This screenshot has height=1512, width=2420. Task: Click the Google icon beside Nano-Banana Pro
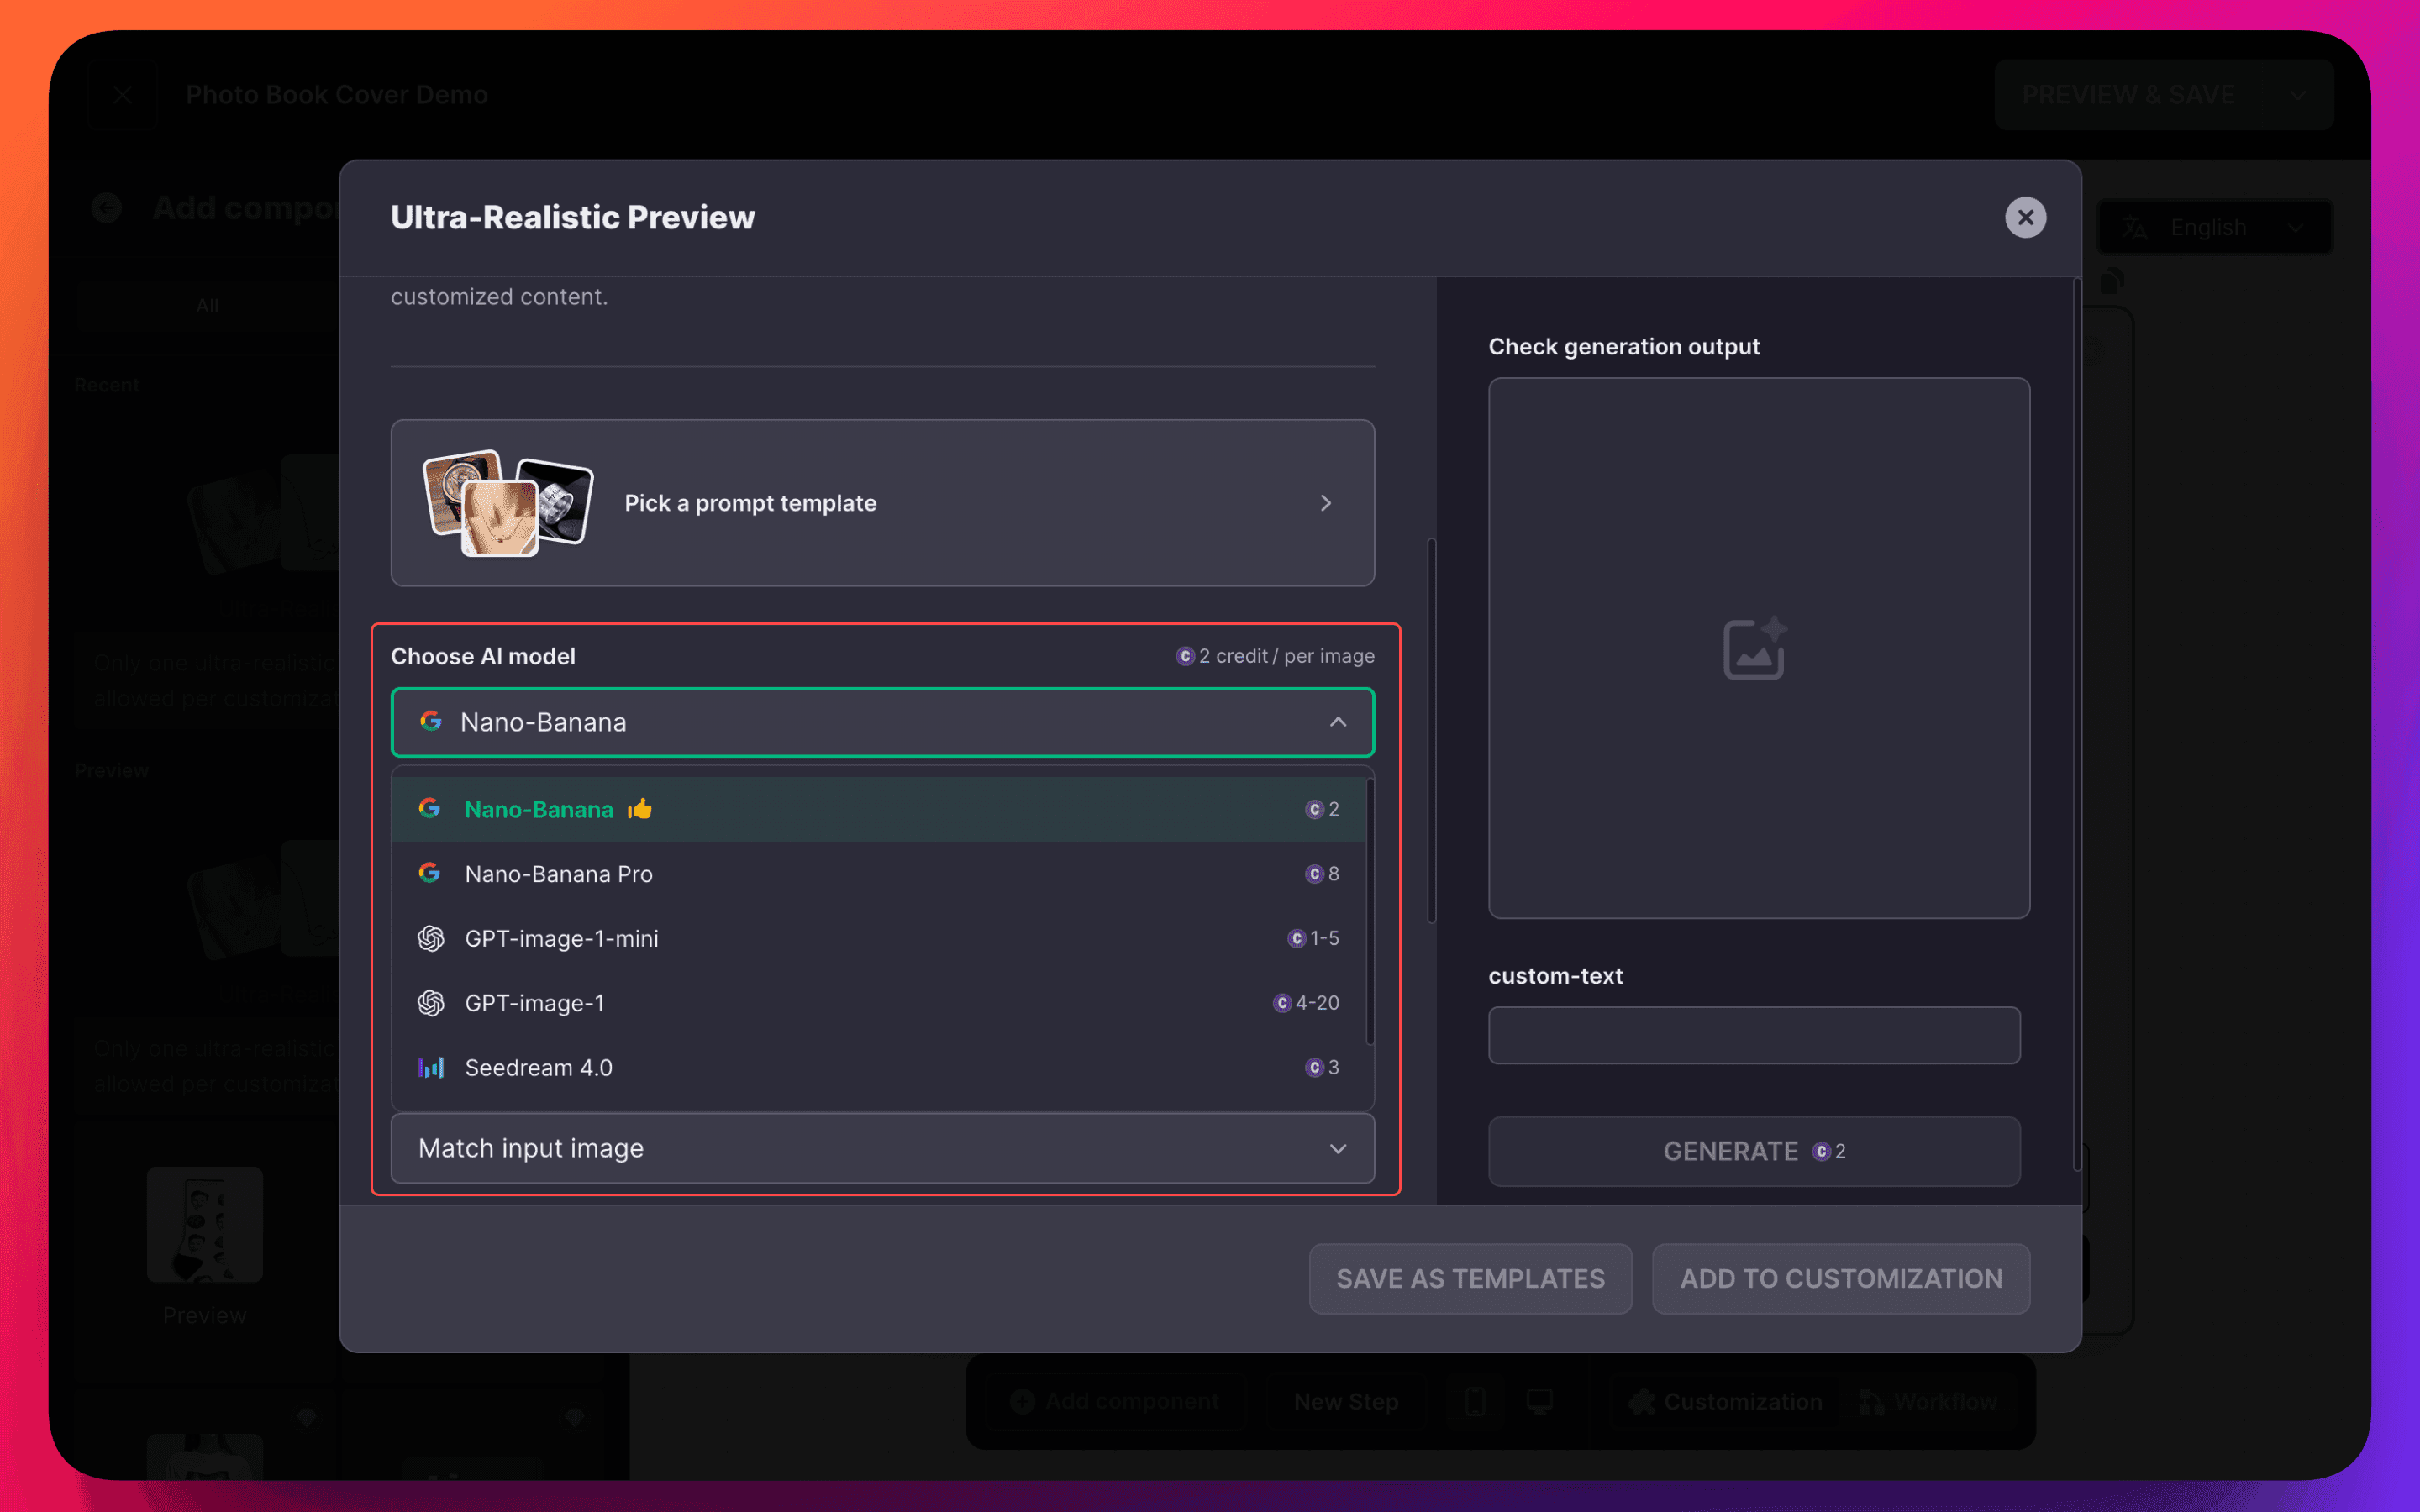tap(430, 873)
